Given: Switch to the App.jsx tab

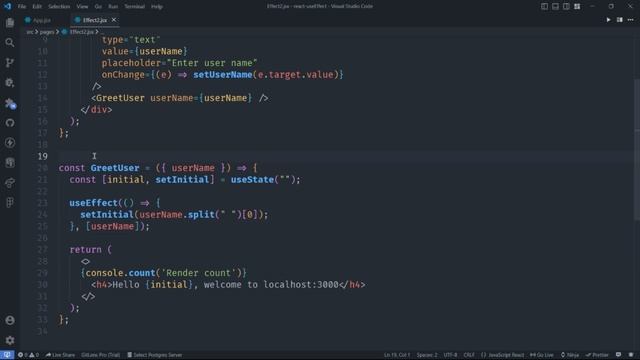Looking at the screenshot, I should tap(42, 20).
